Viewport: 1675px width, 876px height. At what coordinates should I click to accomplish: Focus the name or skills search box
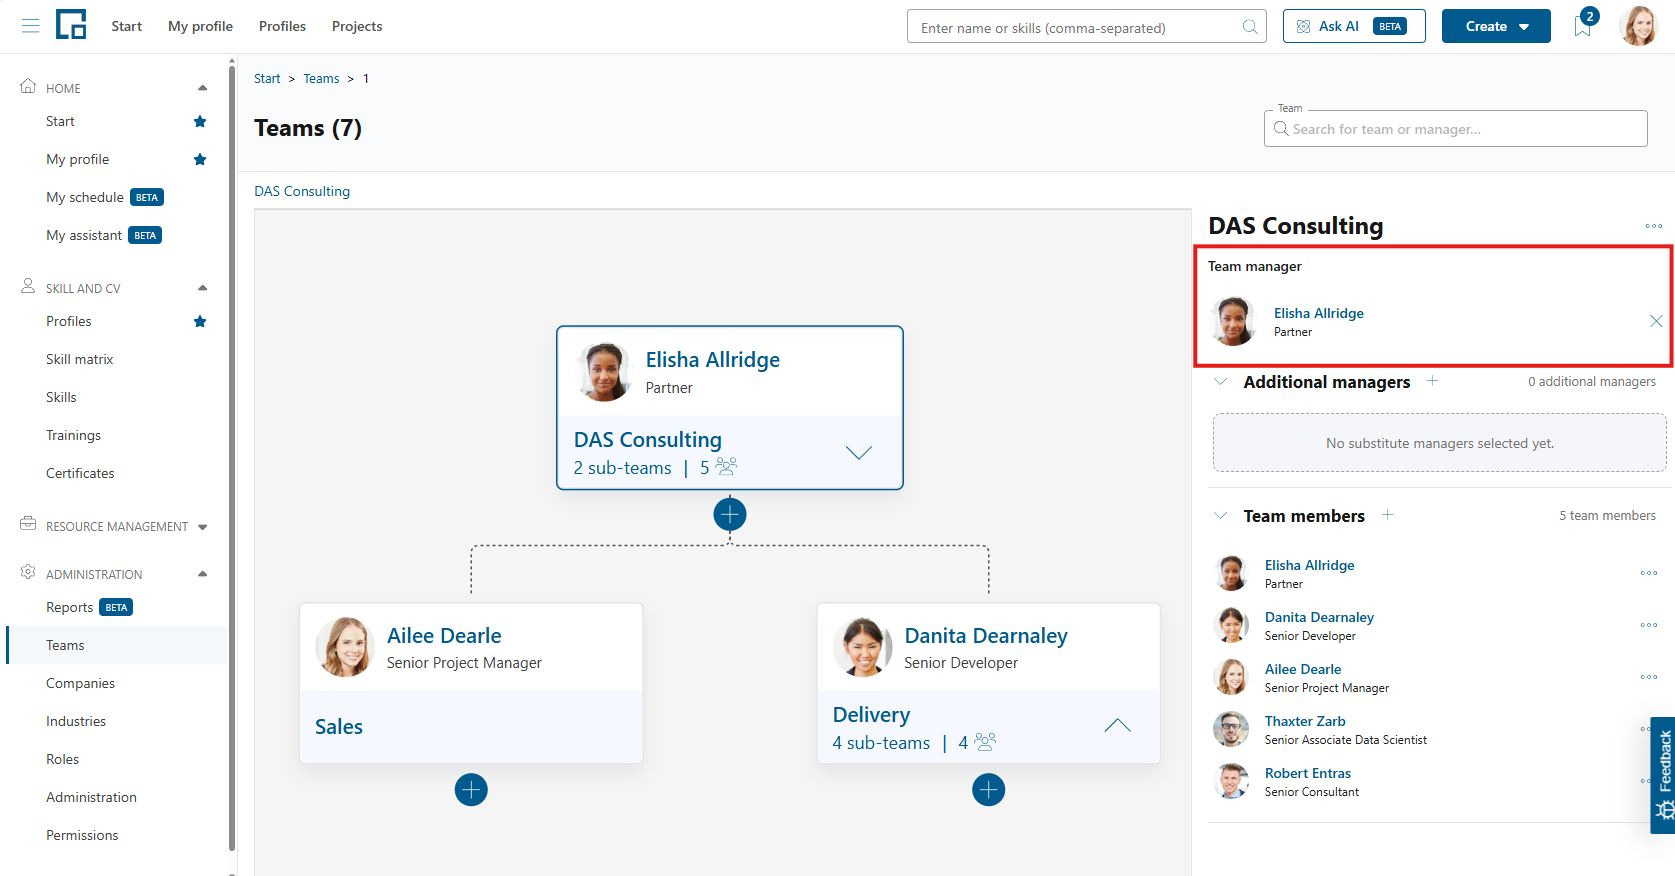(1086, 27)
